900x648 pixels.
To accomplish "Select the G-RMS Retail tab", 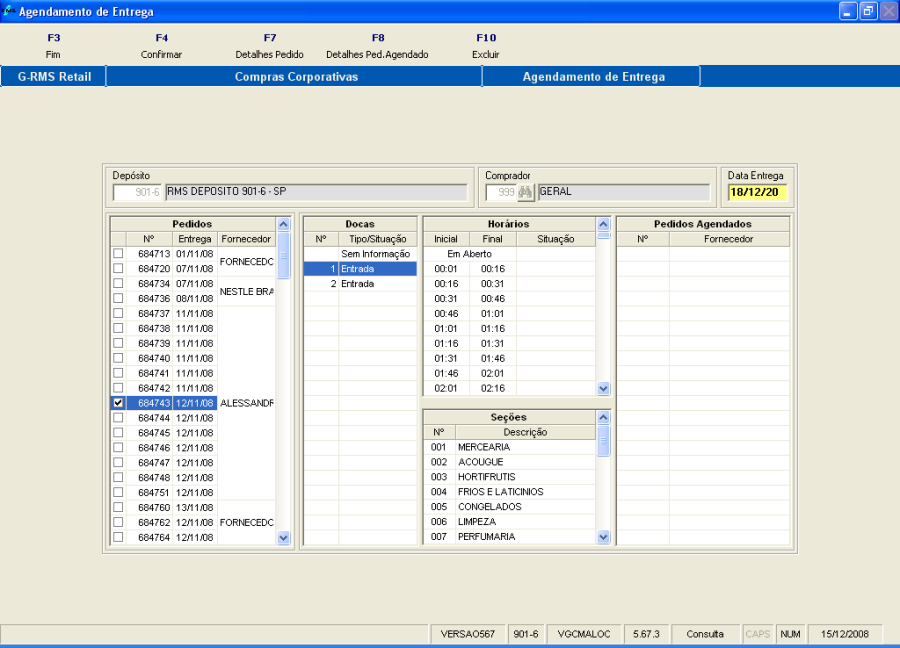I will pyautogui.click(x=54, y=77).
